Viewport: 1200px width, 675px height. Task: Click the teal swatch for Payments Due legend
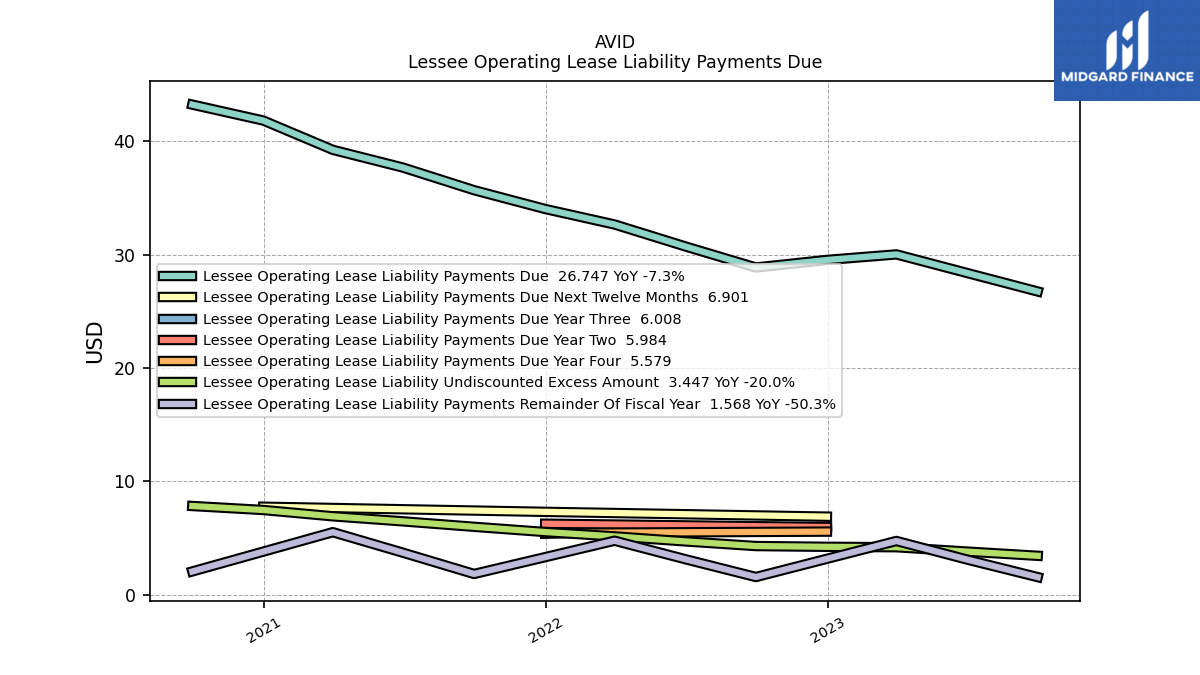[x=177, y=276]
